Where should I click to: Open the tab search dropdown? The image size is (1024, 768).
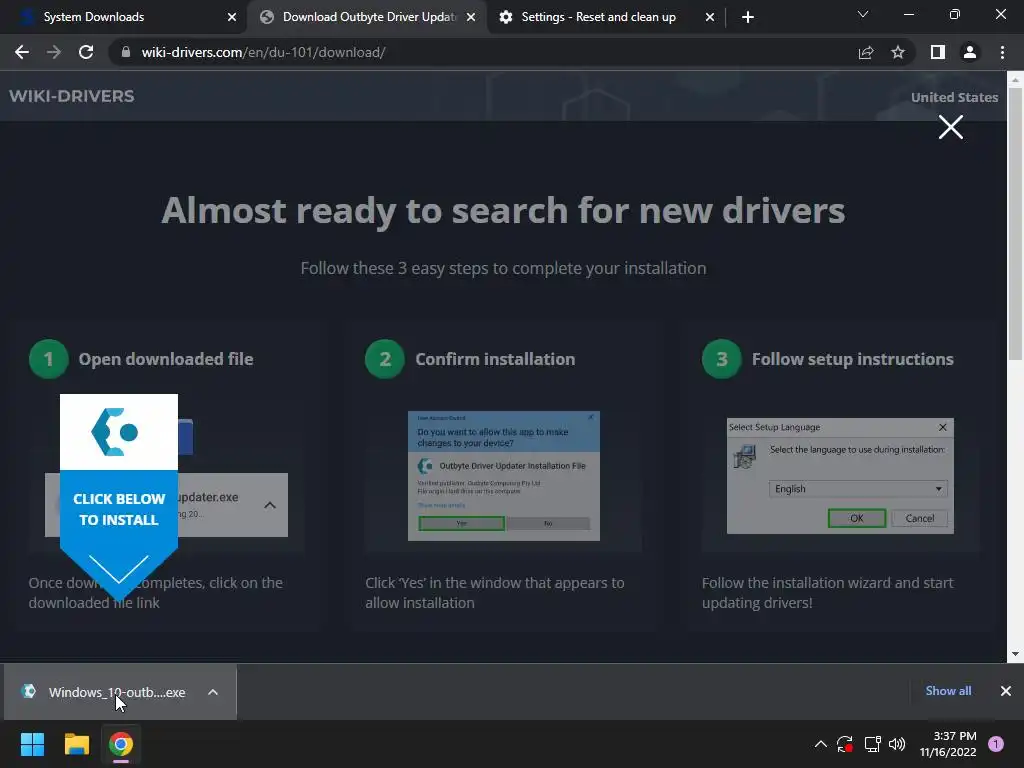tap(863, 14)
